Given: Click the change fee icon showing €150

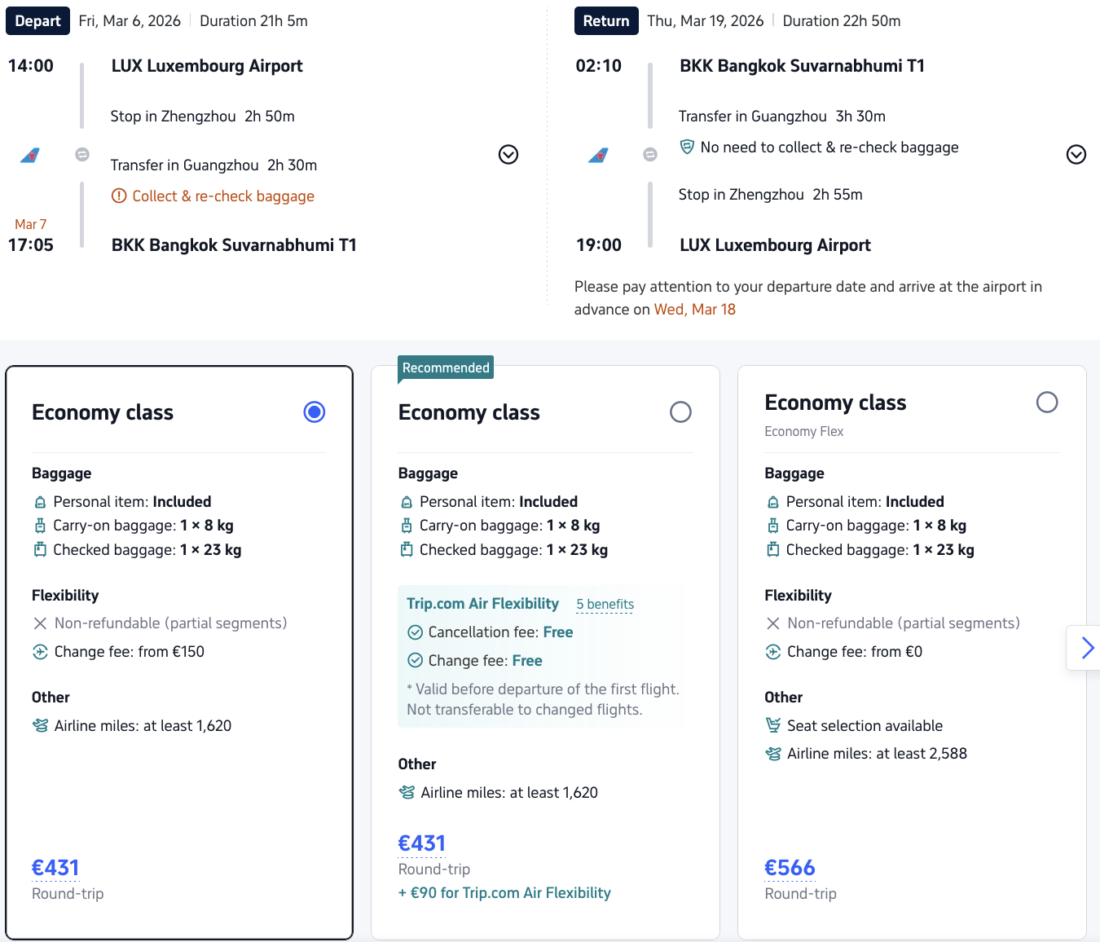Looking at the screenshot, I should tap(40, 652).
